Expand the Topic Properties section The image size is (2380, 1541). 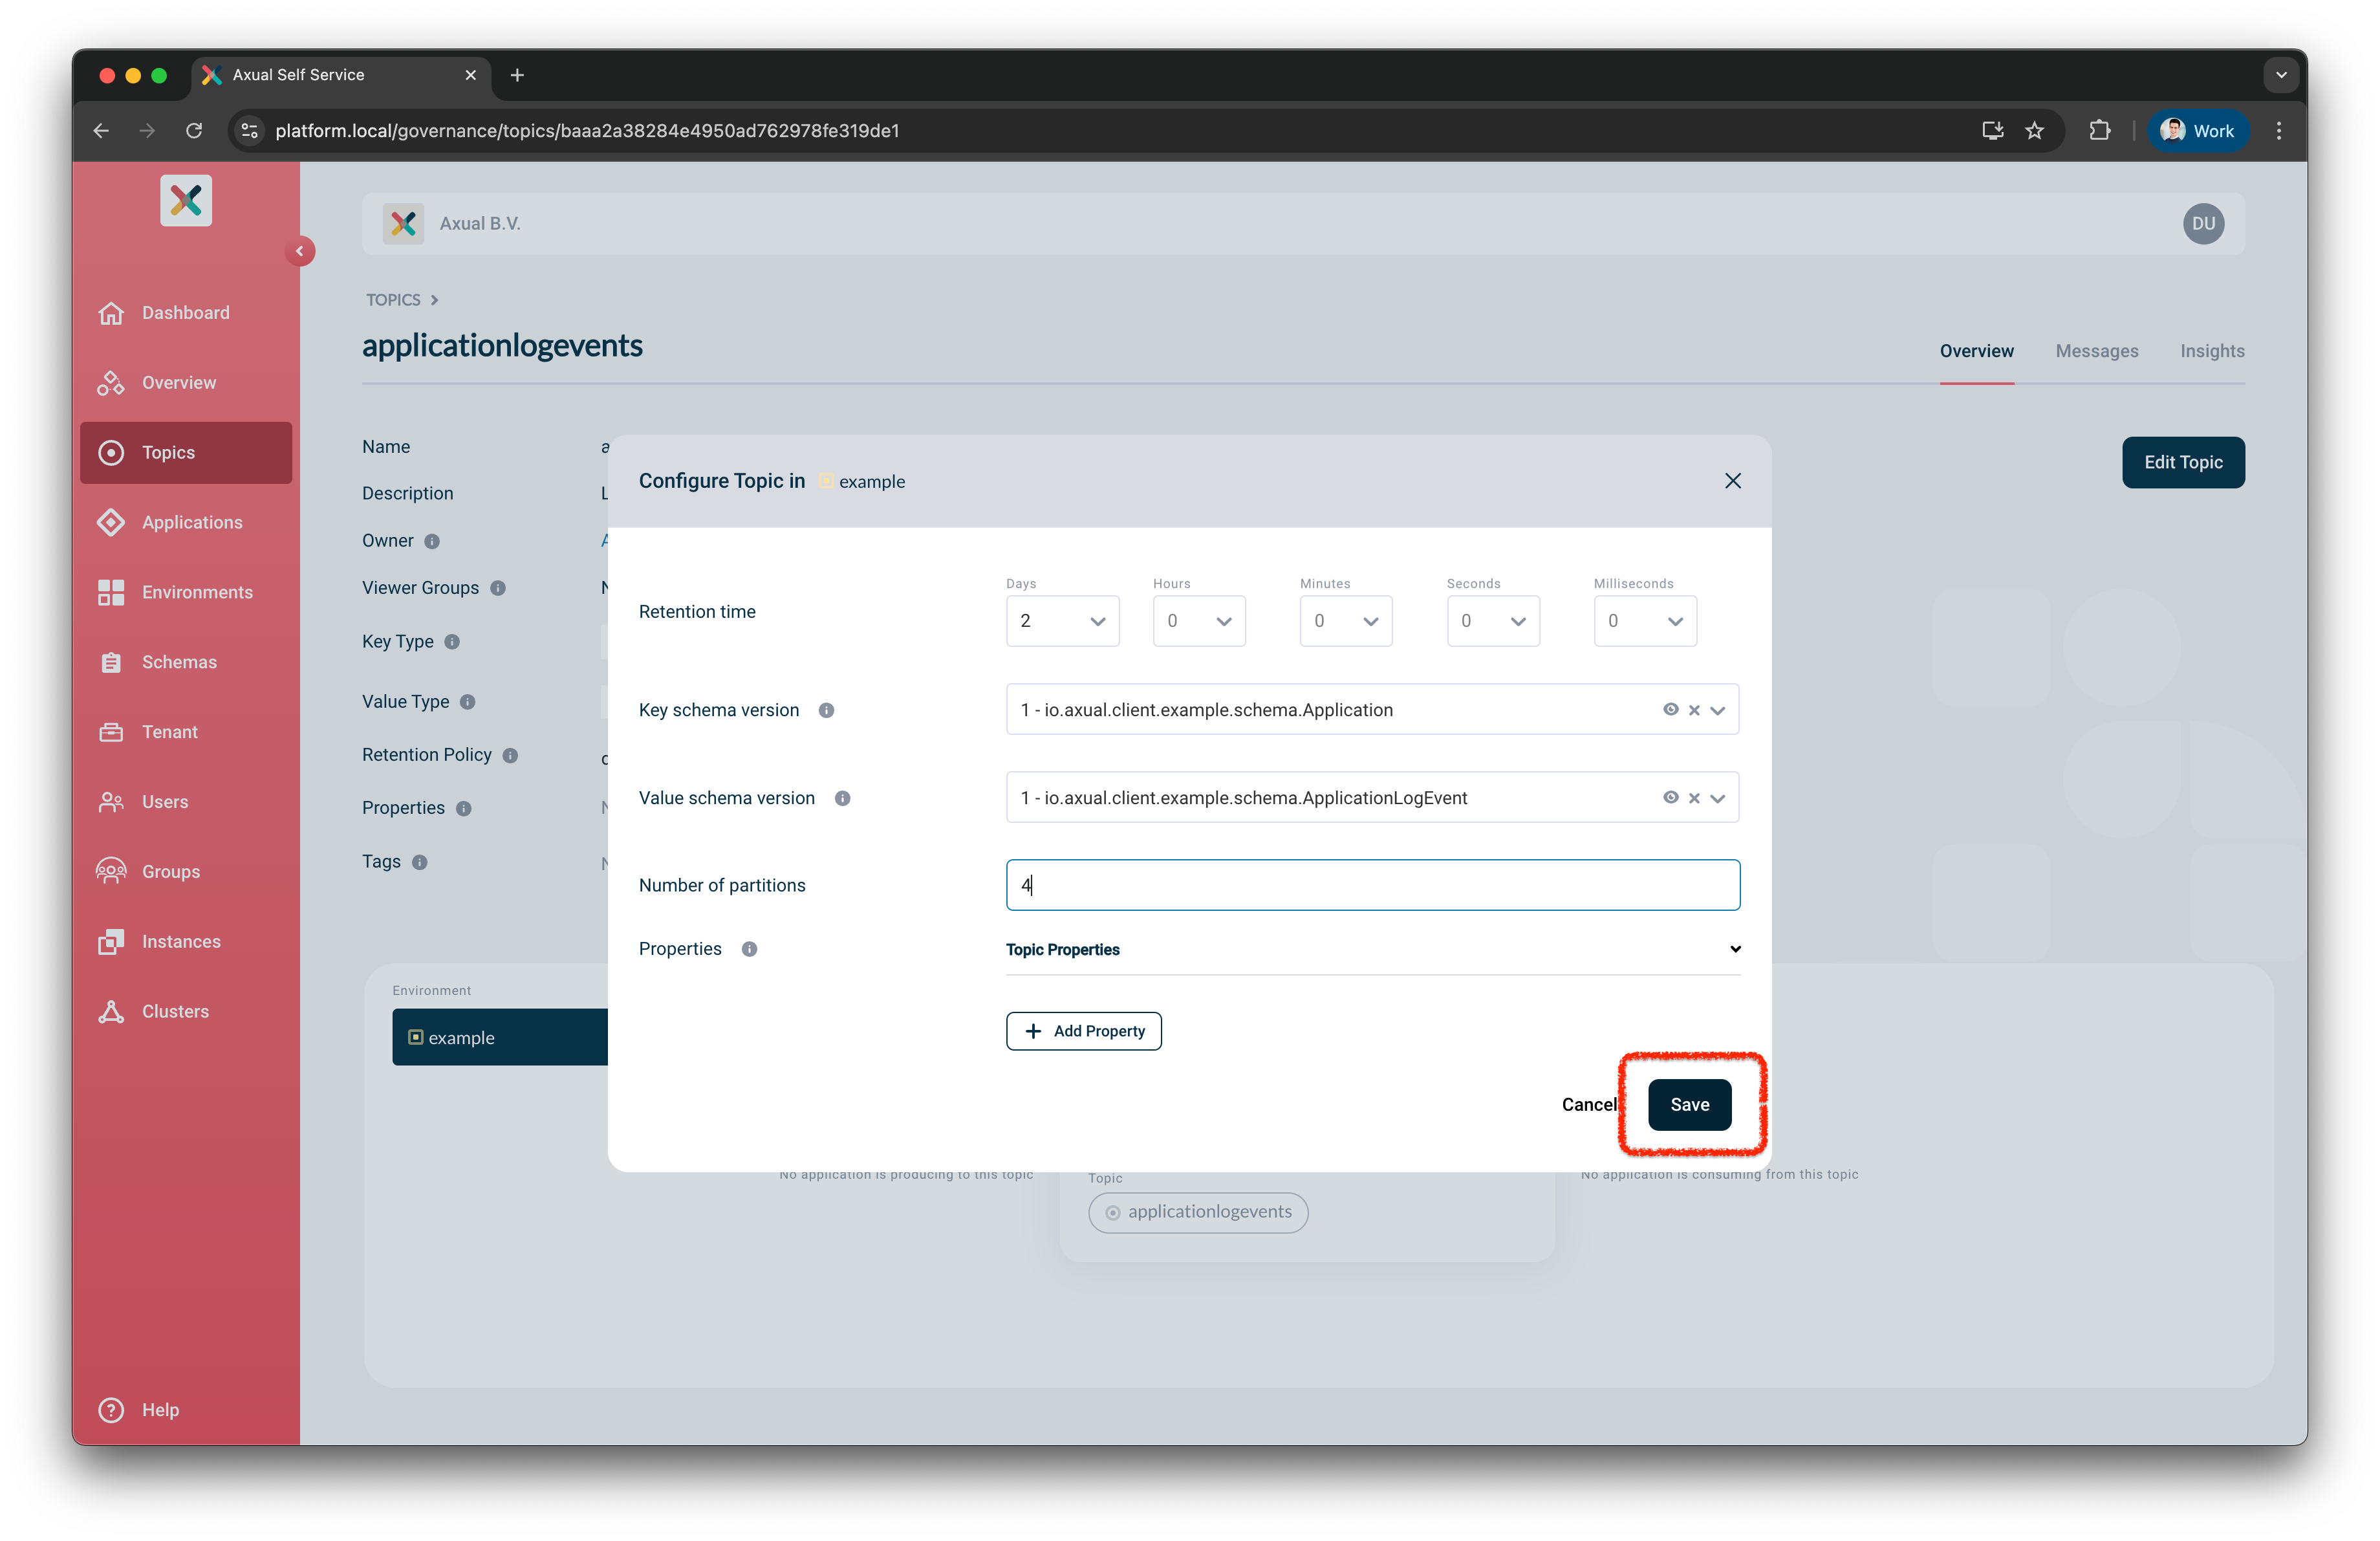tap(1734, 949)
